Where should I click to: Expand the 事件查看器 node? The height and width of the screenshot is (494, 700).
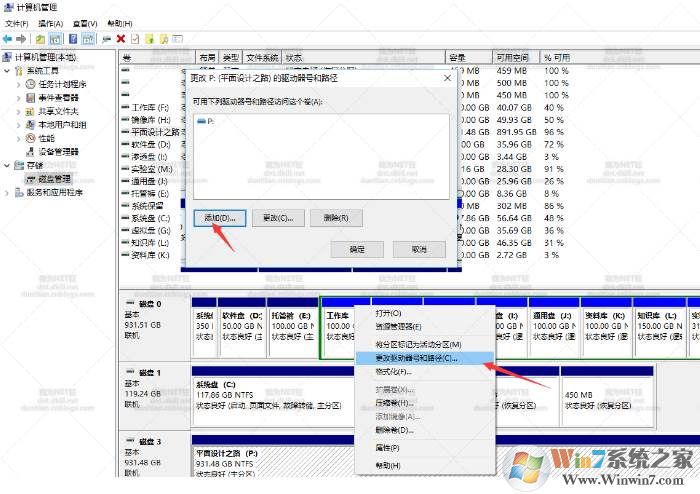pos(18,98)
